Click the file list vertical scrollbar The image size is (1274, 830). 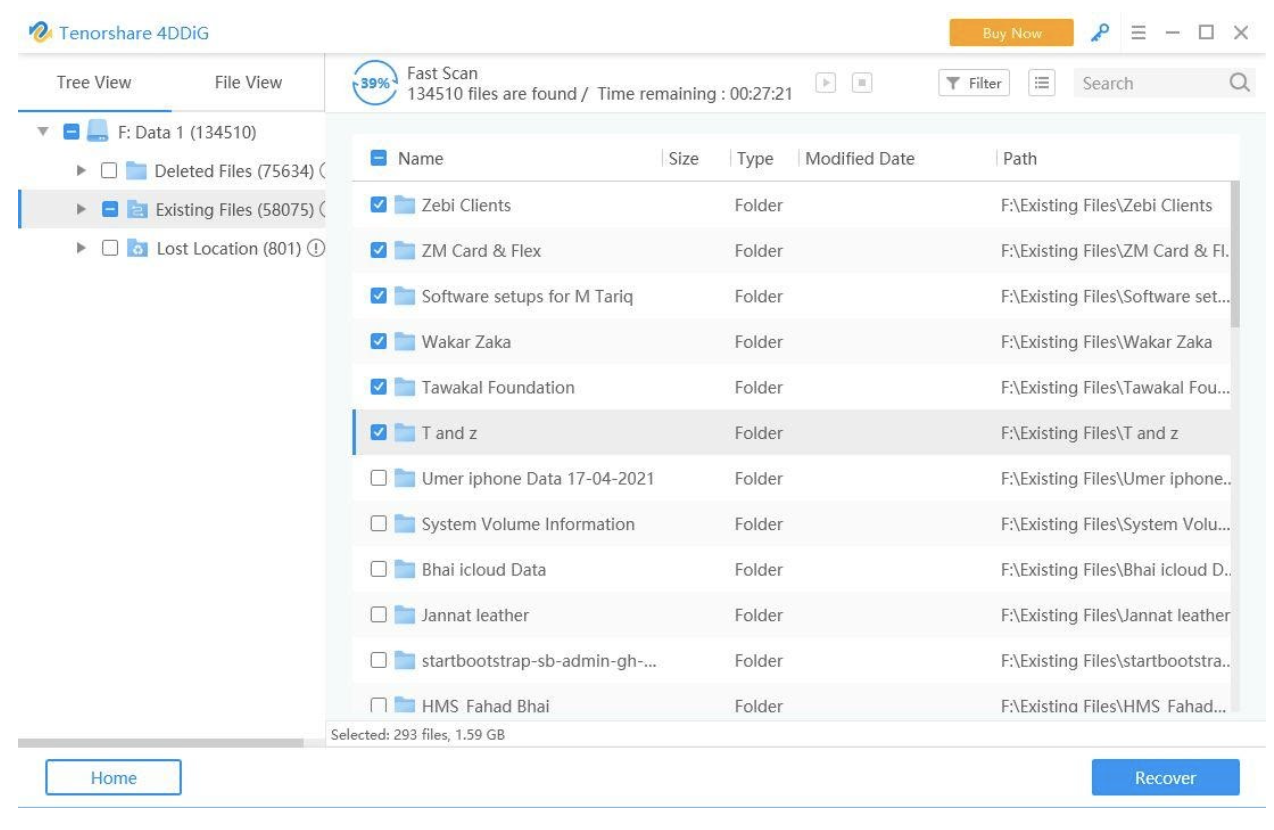(1234, 254)
